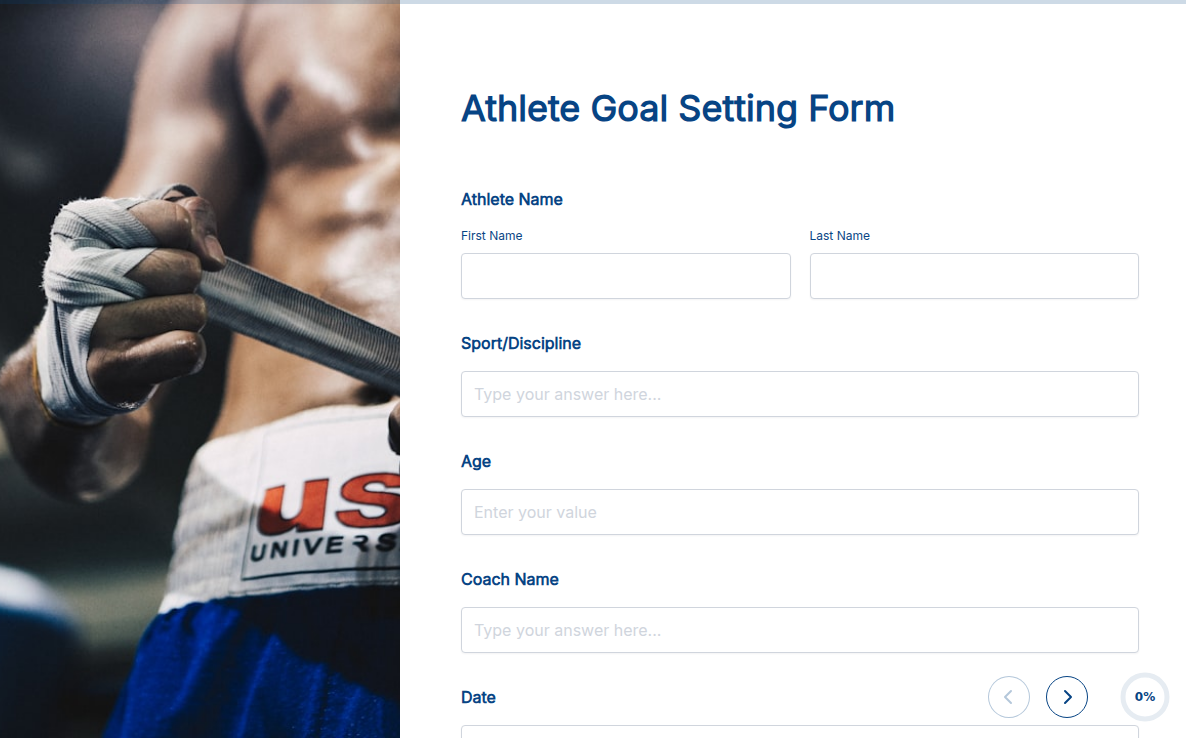Click the Date question label
Screen dimensions: 1200x738
coord(478,697)
